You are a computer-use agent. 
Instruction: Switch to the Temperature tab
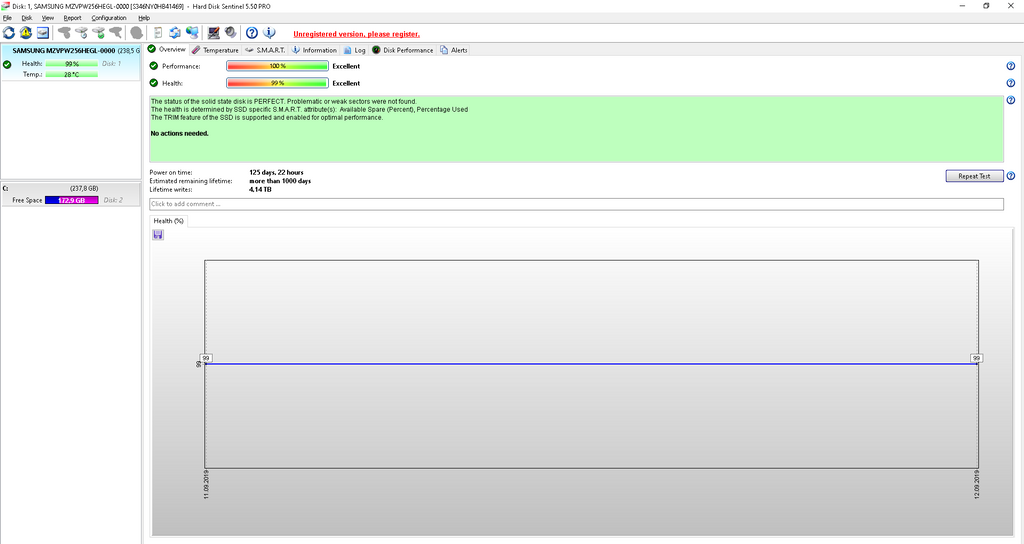216,50
